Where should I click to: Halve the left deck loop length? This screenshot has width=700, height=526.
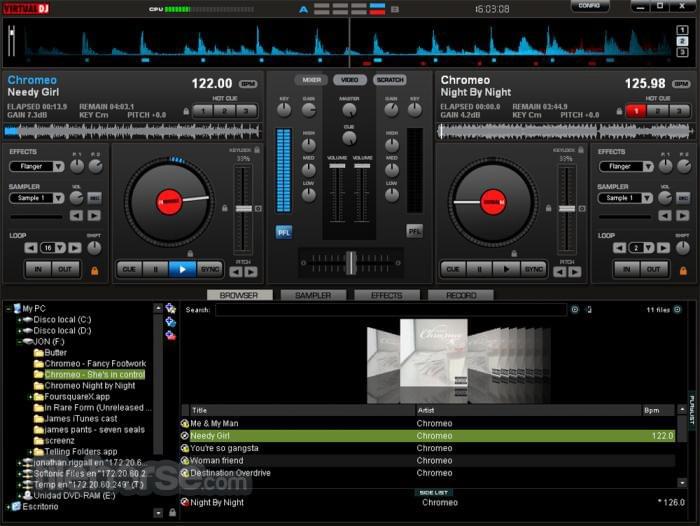pyautogui.click(x=31, y=247)
